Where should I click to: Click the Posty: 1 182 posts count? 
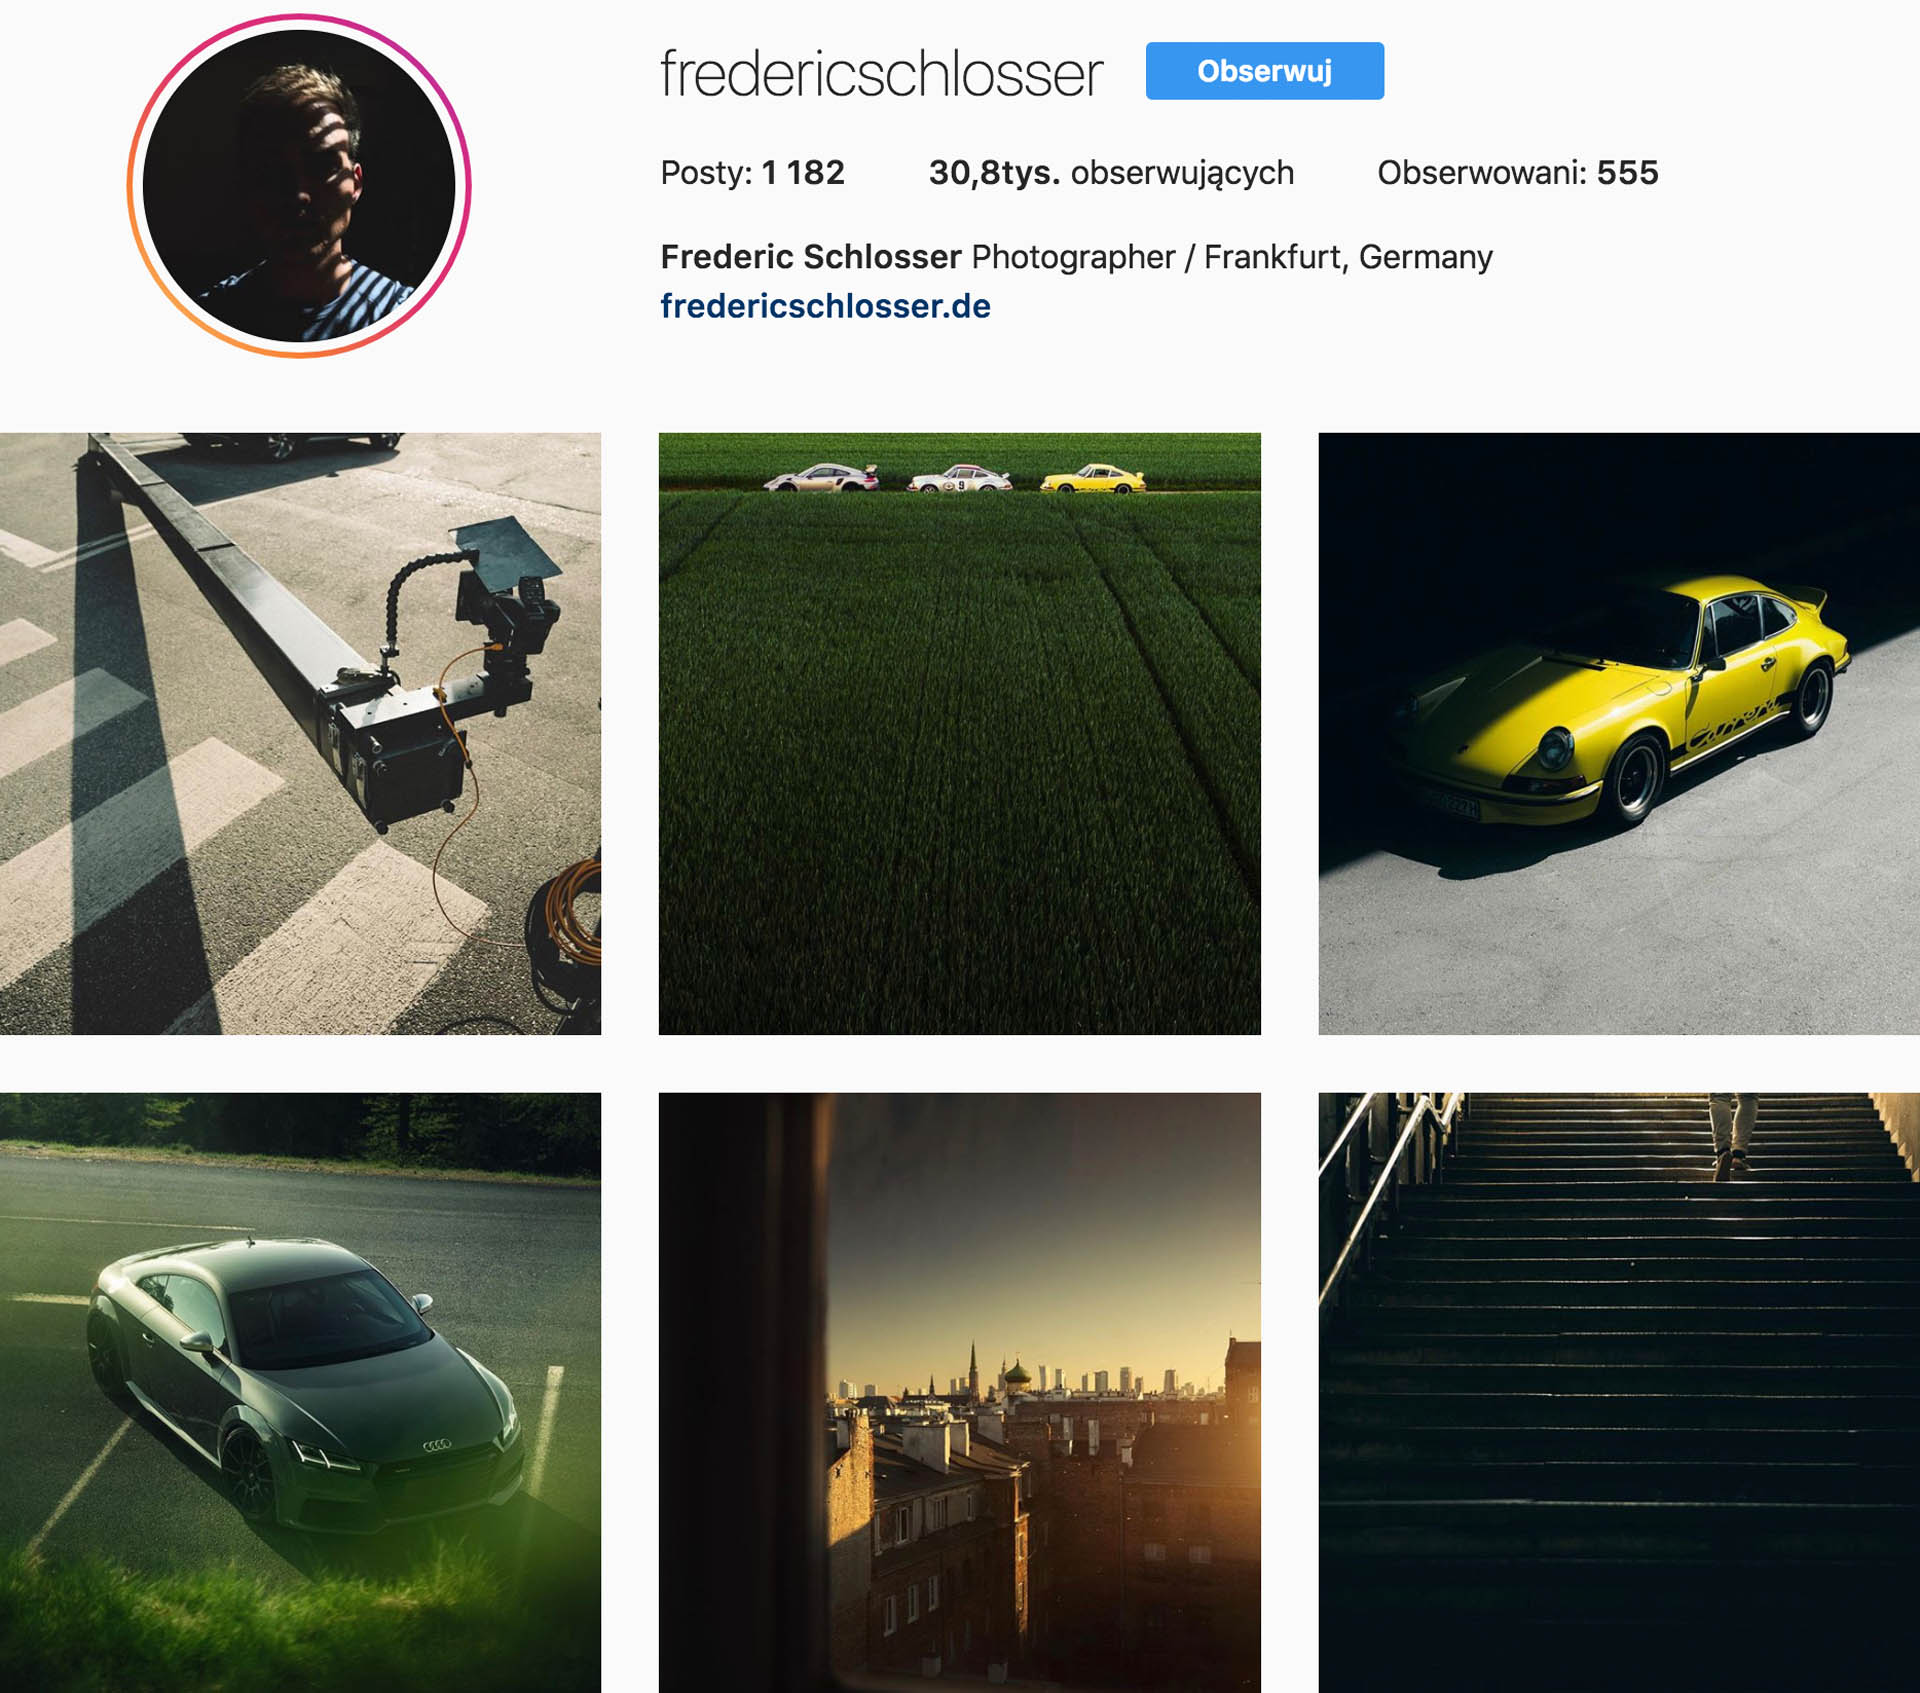click(752, 173)
